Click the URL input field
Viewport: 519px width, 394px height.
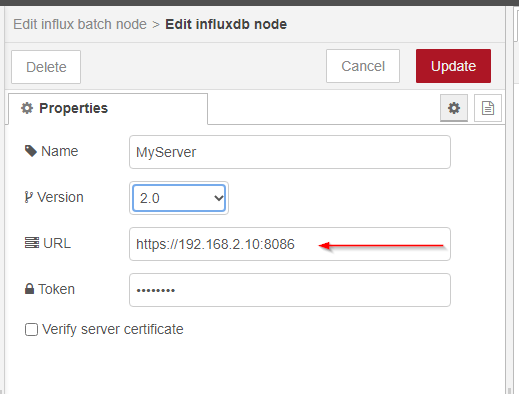point(290,244)
